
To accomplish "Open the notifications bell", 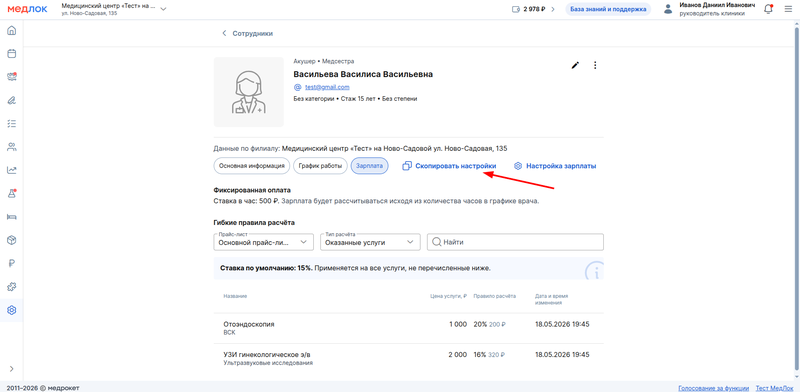I will (x=768, y=9).
